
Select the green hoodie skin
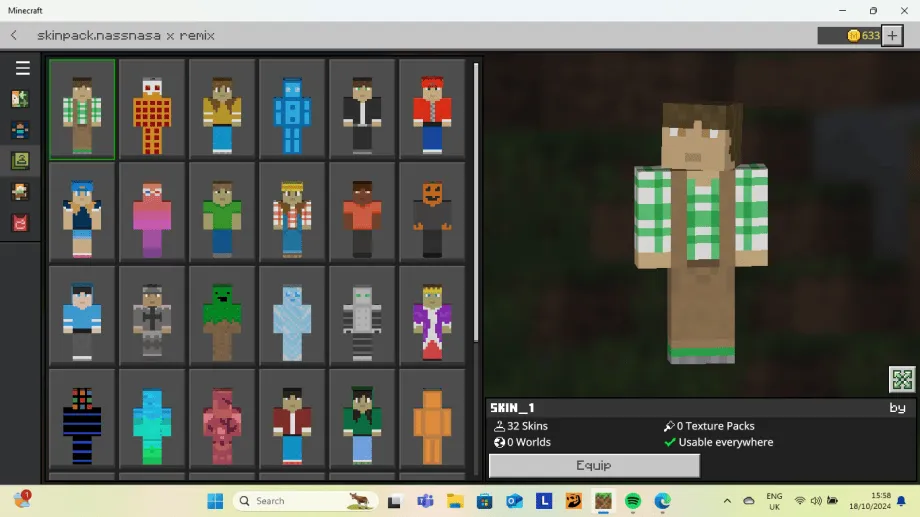362,419
